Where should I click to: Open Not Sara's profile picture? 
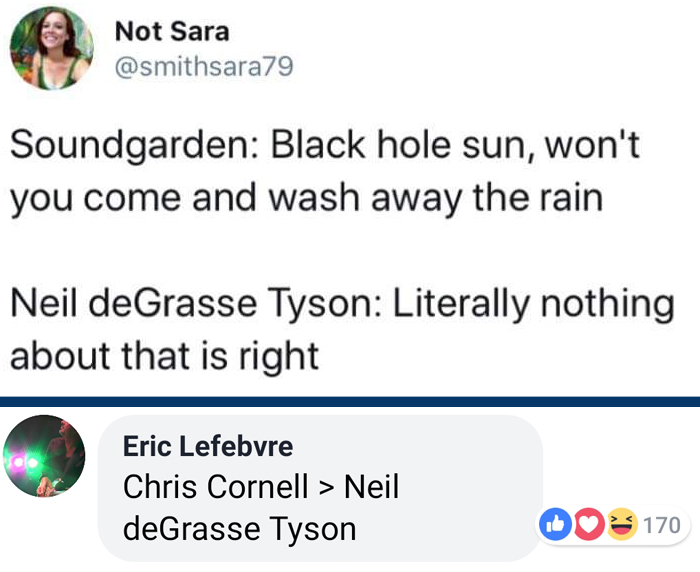pos(51,48)
